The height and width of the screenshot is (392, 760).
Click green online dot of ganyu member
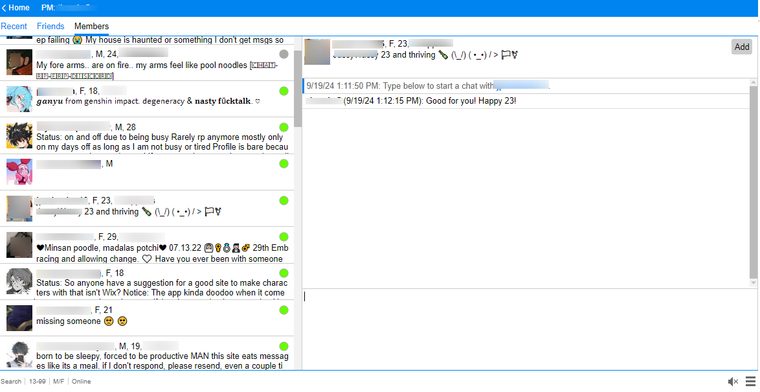tap(284, 91)
